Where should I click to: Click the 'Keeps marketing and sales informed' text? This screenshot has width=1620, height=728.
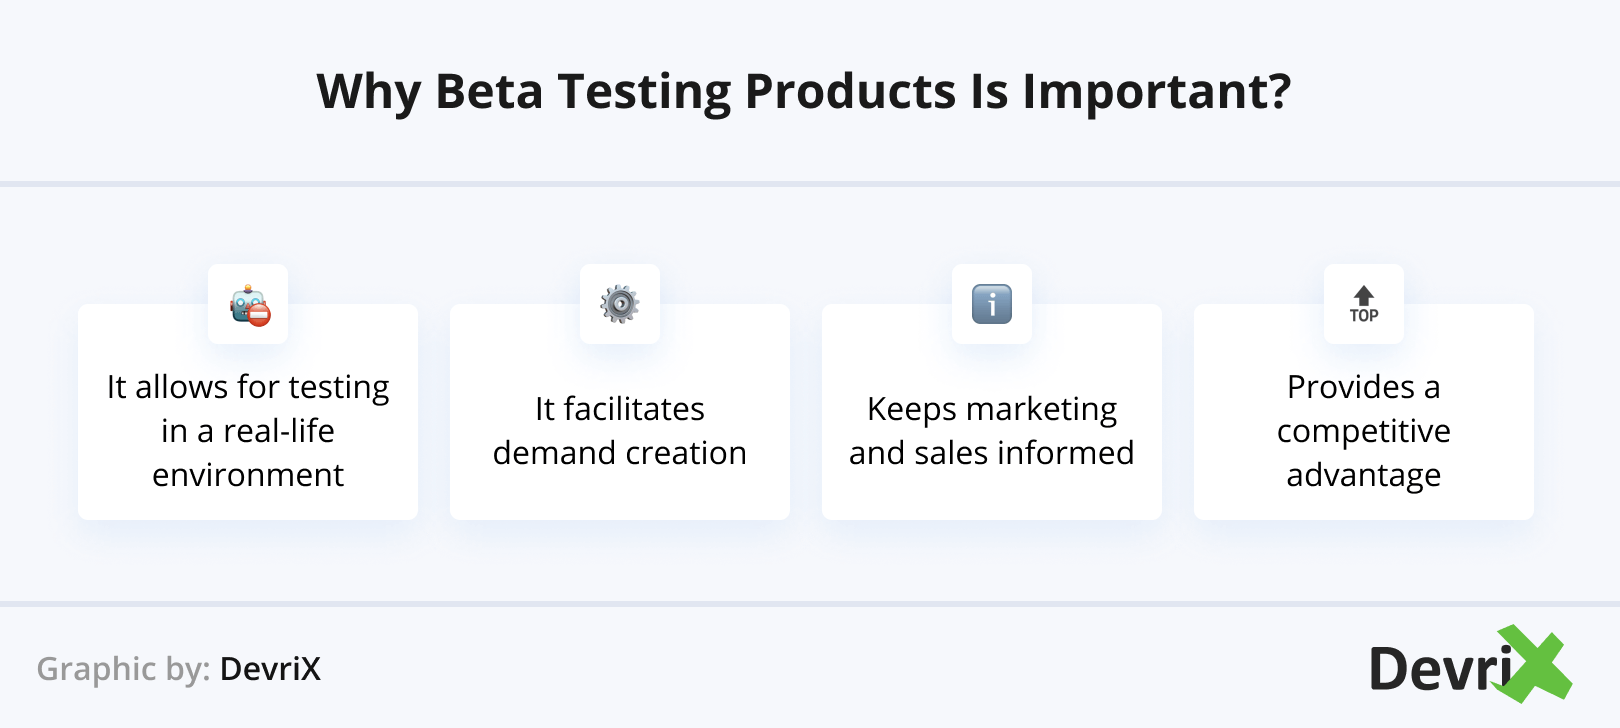point(992,430)
